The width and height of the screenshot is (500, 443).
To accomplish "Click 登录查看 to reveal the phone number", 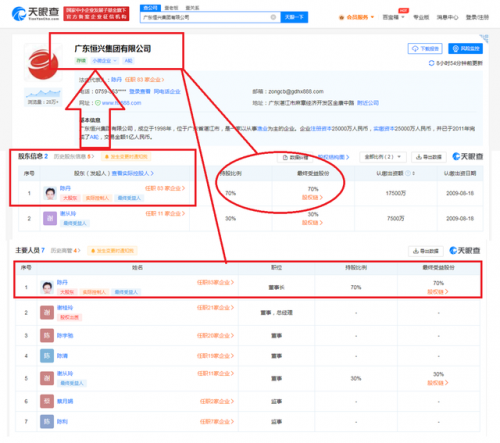I will (140, 91).
